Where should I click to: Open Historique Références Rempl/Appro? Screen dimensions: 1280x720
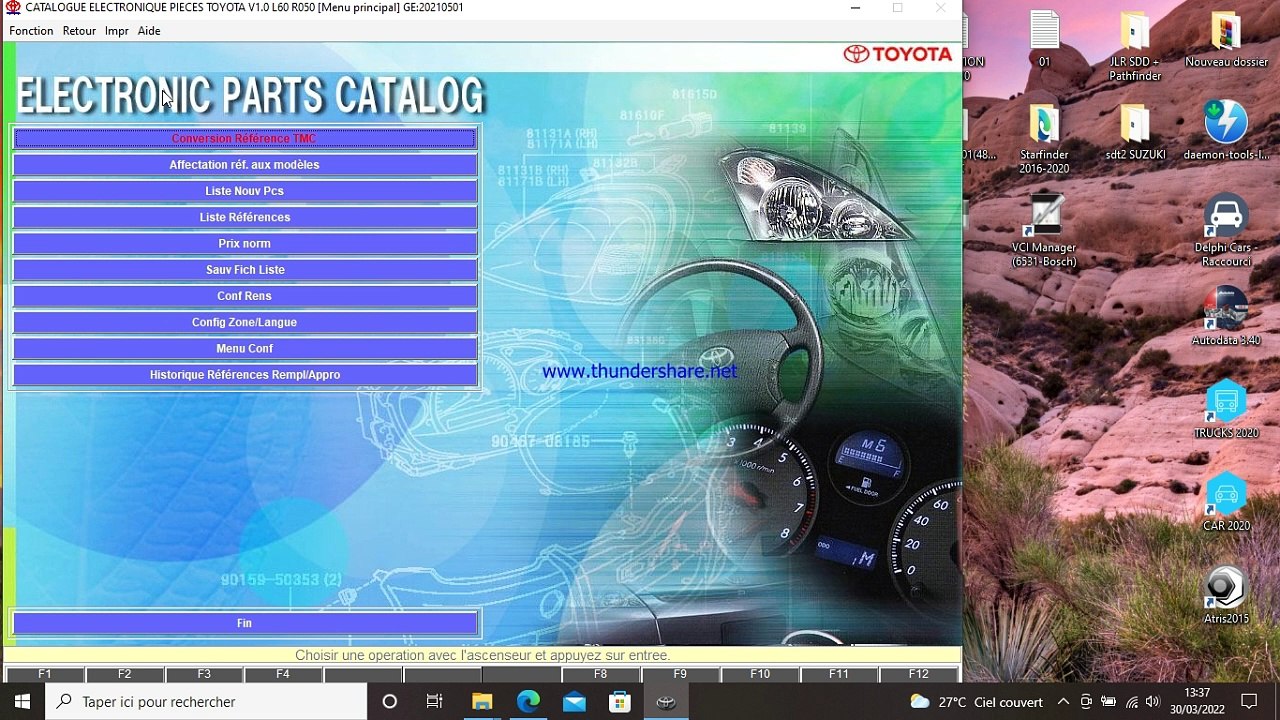click(245, 375)
